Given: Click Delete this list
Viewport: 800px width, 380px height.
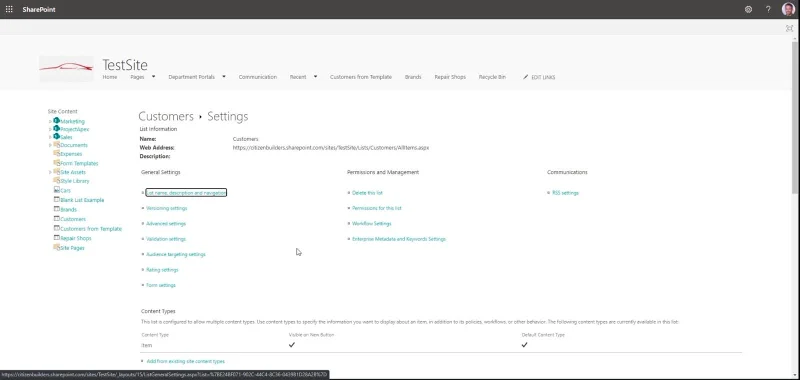Looking at the screenshot, I should pyautogui.click(x=367, y=193).
